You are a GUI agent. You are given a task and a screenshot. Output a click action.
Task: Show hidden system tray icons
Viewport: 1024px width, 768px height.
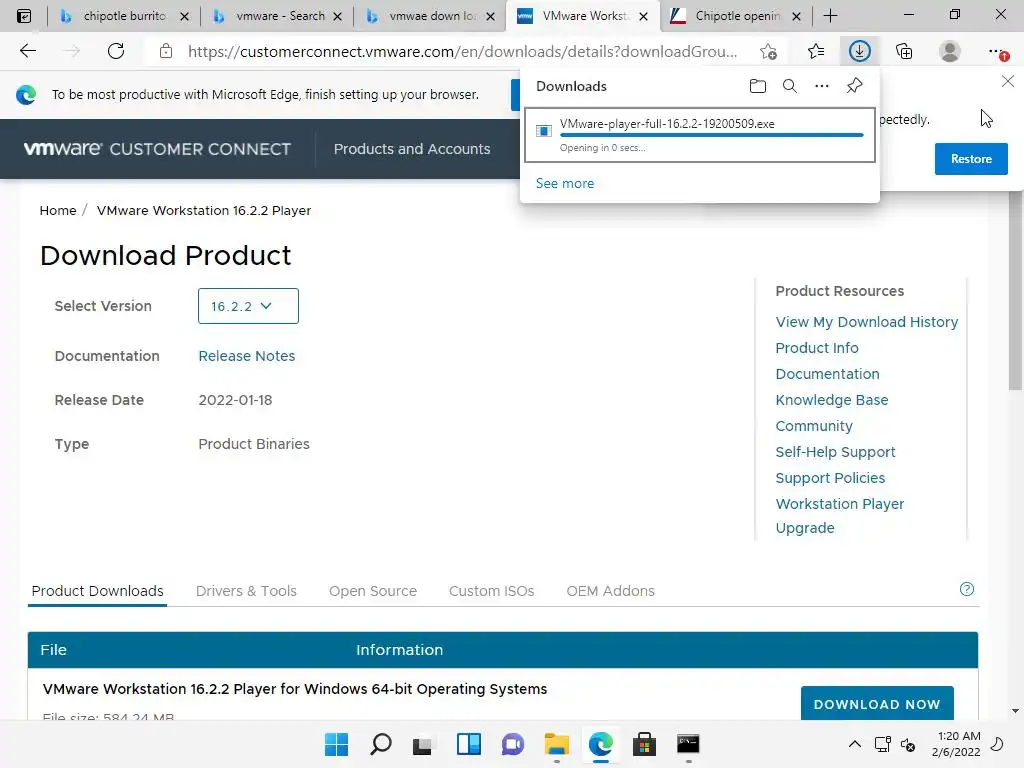[854, 744]
